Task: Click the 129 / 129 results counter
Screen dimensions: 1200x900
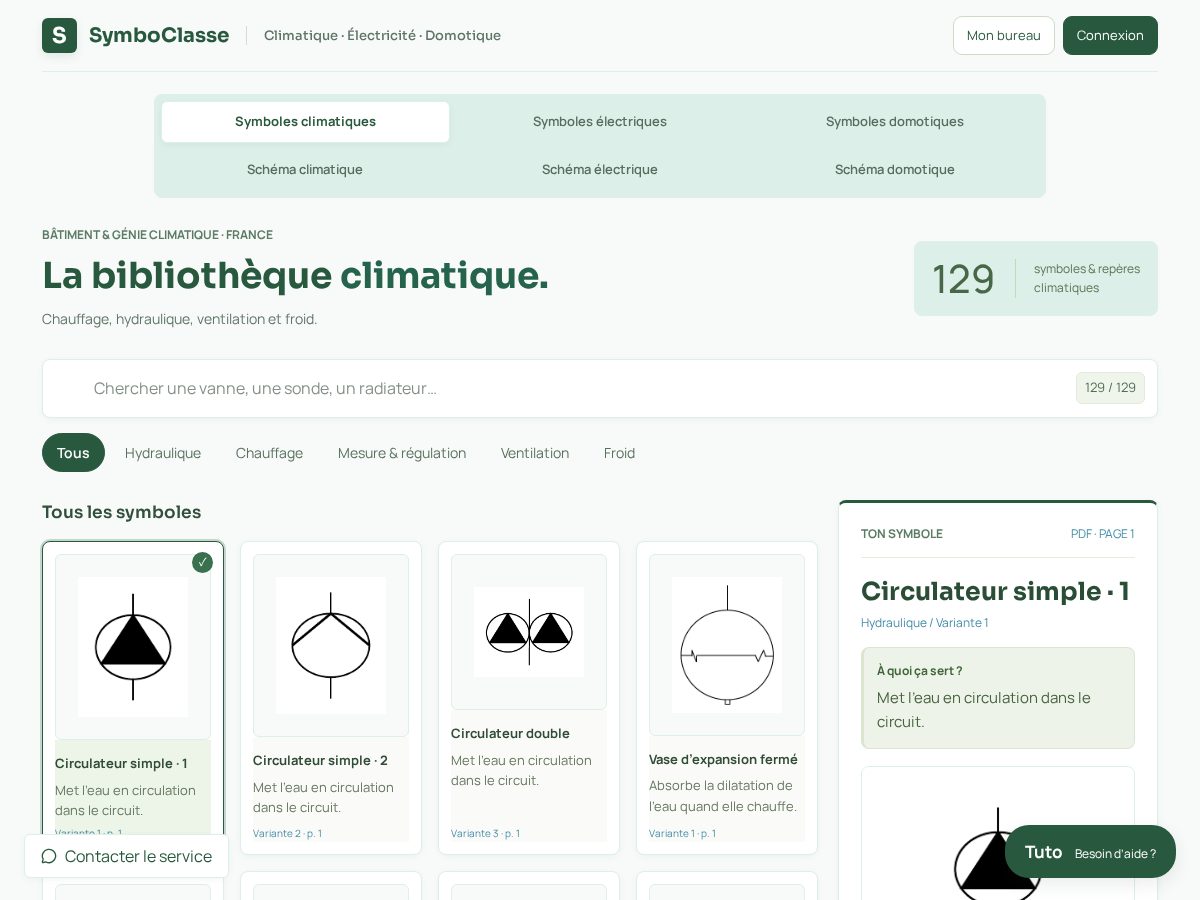Action: pyautogui.click(x=1110, y=388)
